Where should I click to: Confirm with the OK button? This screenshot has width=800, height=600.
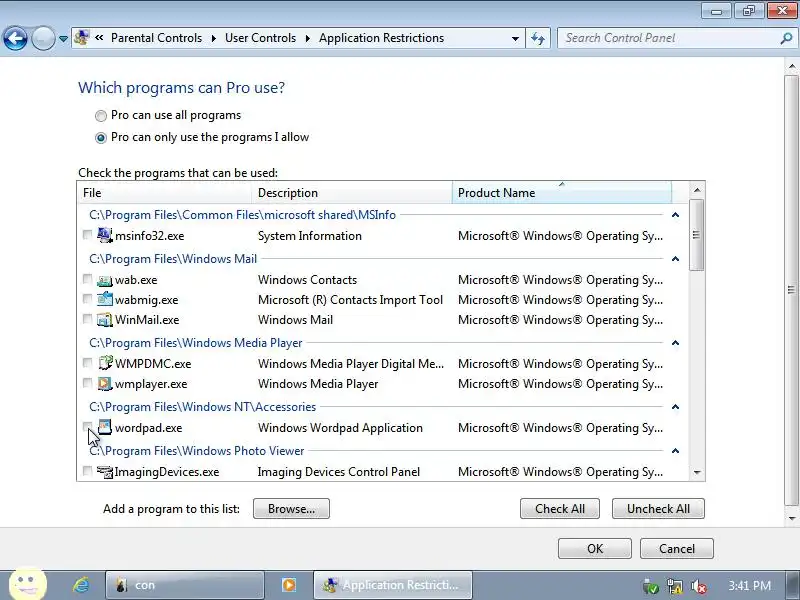click(595, 548)
